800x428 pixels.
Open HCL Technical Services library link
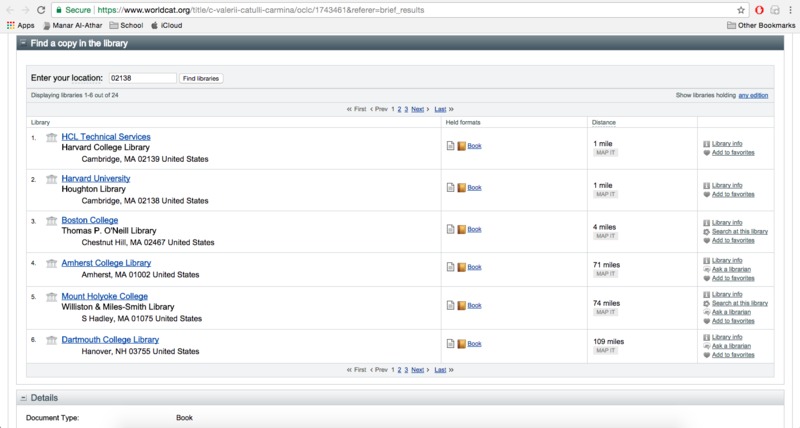106,137
